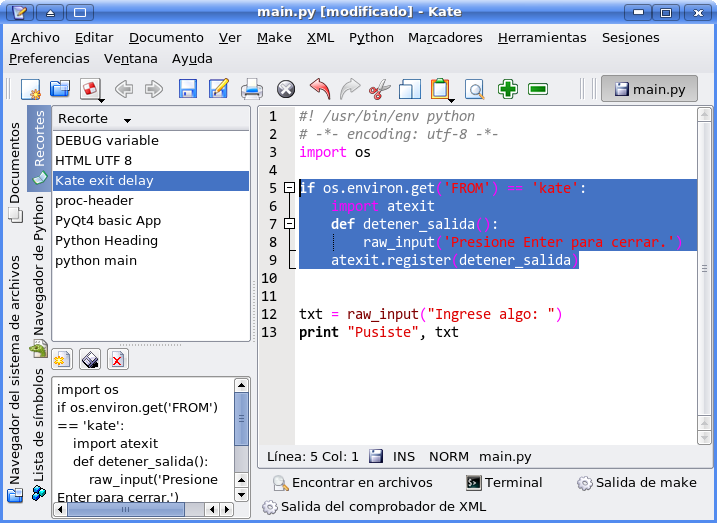Click the gray circular stop icon
The height and width of the screenshot is (523, 717).
tap(286, 89)
